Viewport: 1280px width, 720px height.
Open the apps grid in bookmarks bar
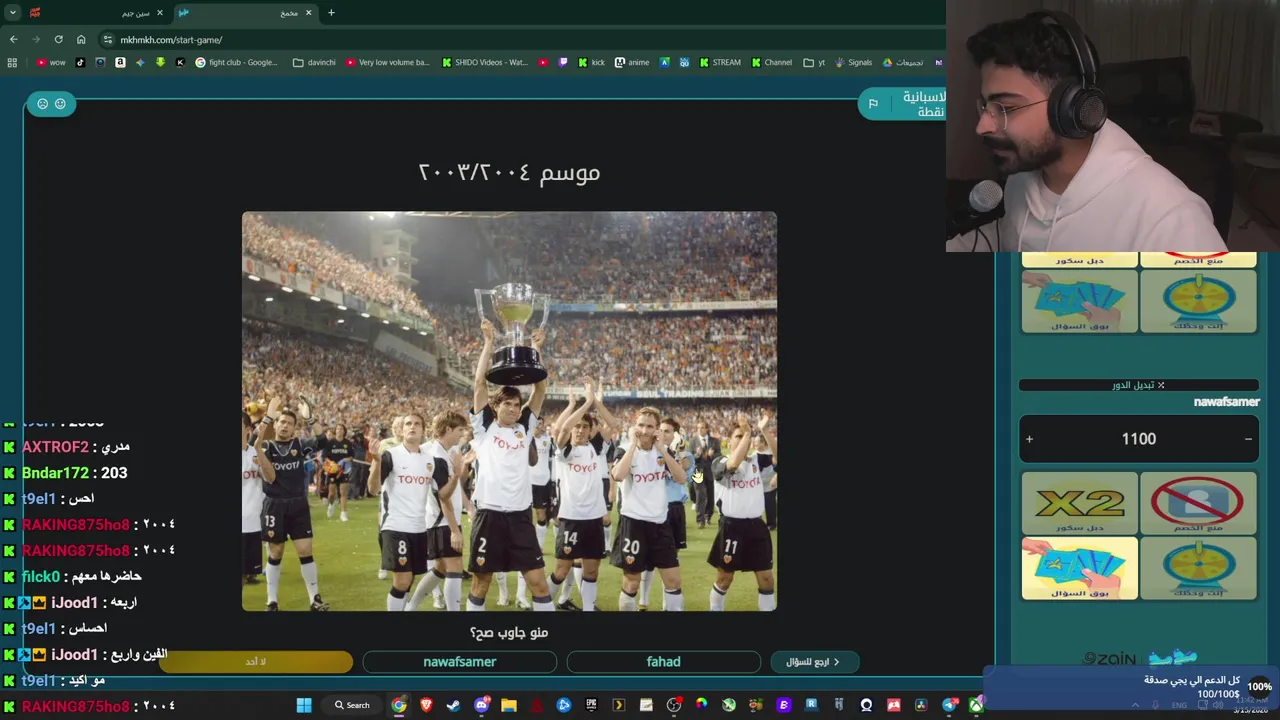coord(12,62)
